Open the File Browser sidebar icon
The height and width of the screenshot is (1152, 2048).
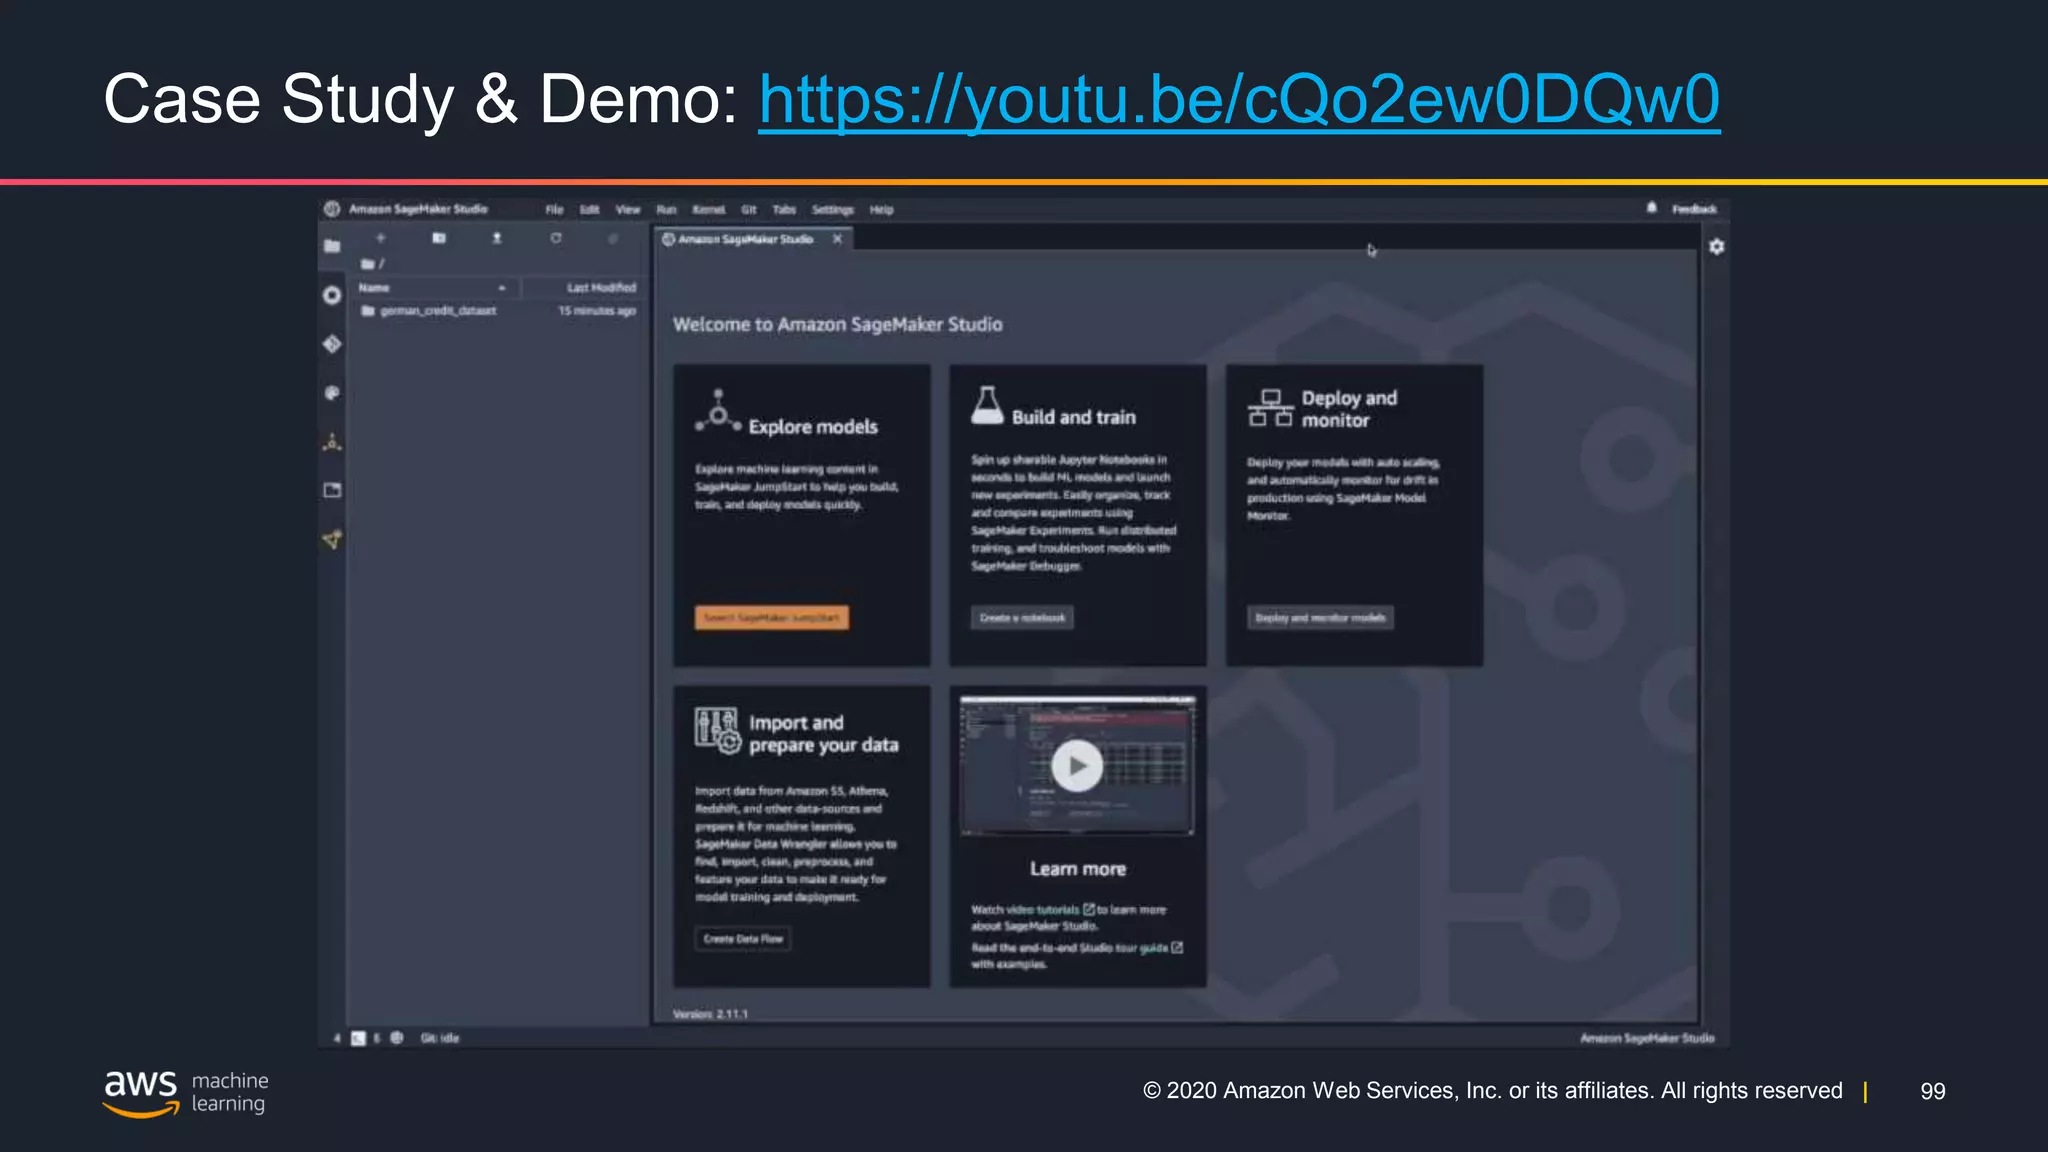332,246
